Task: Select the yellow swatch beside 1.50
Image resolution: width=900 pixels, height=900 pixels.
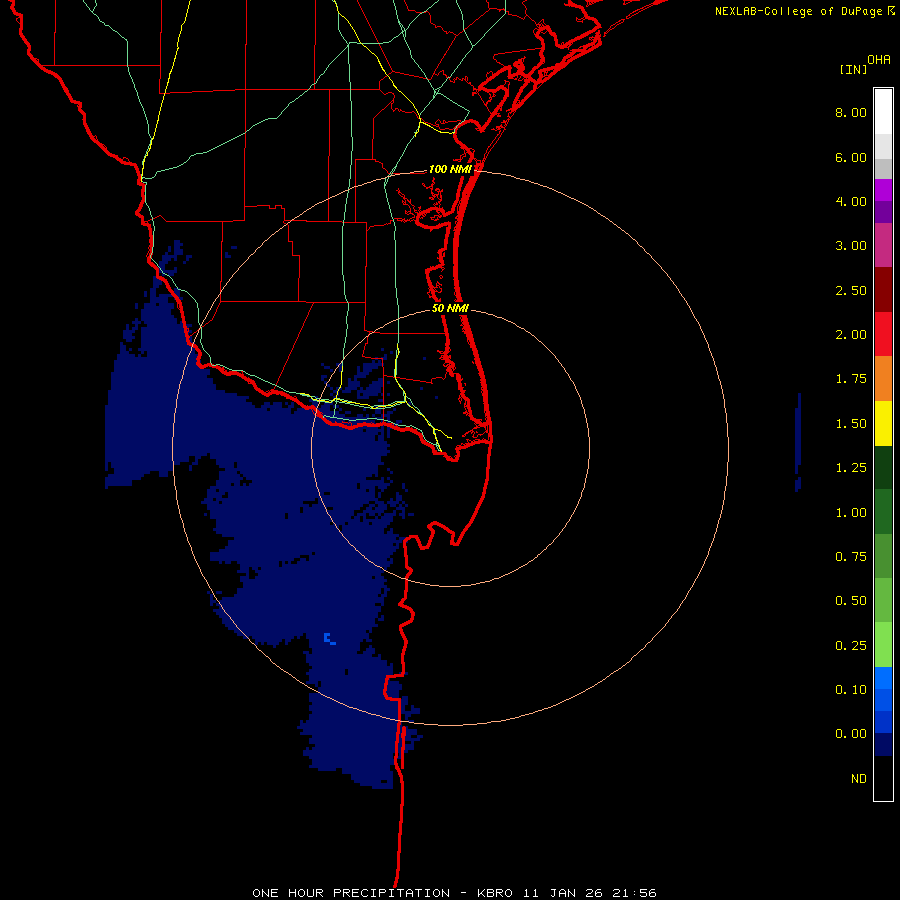Action: pos(883,424)
